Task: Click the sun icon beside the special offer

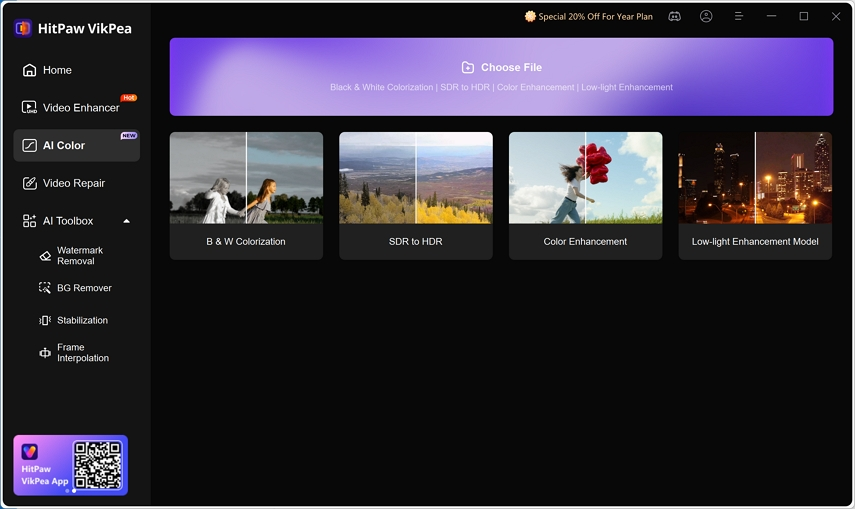Action: click(530, 16)
